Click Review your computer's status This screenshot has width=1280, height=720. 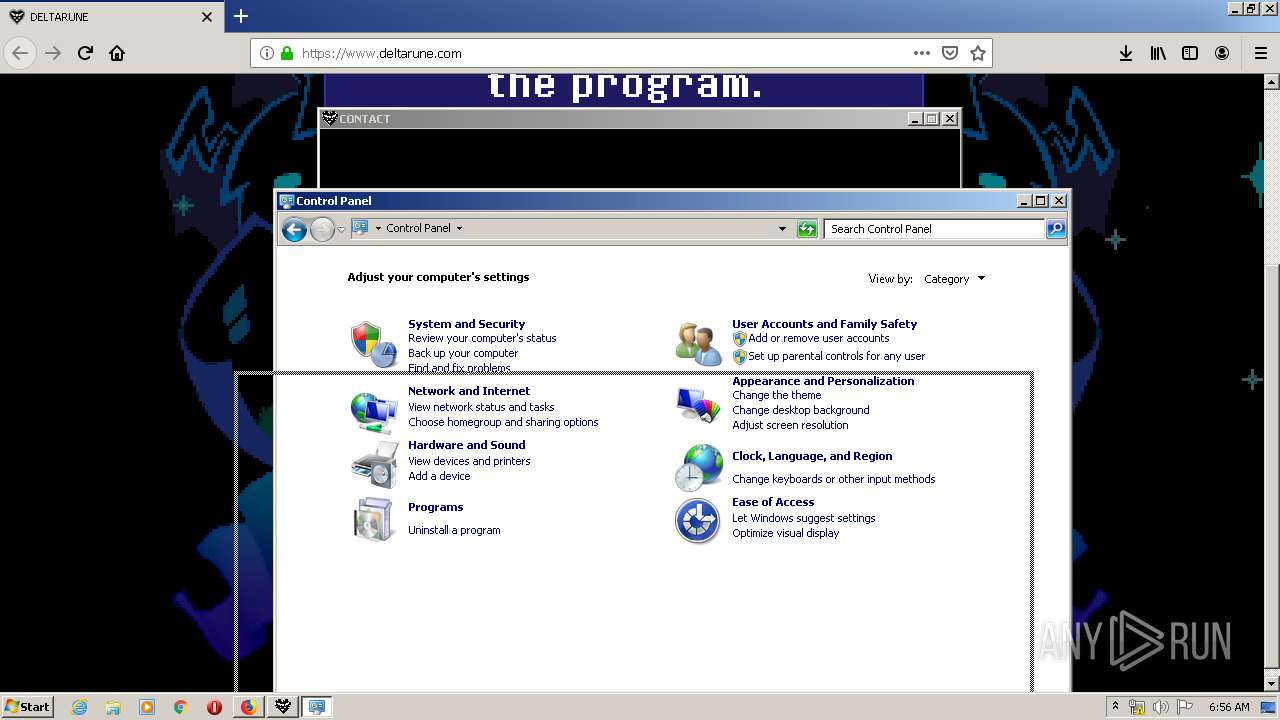[482, 338]
